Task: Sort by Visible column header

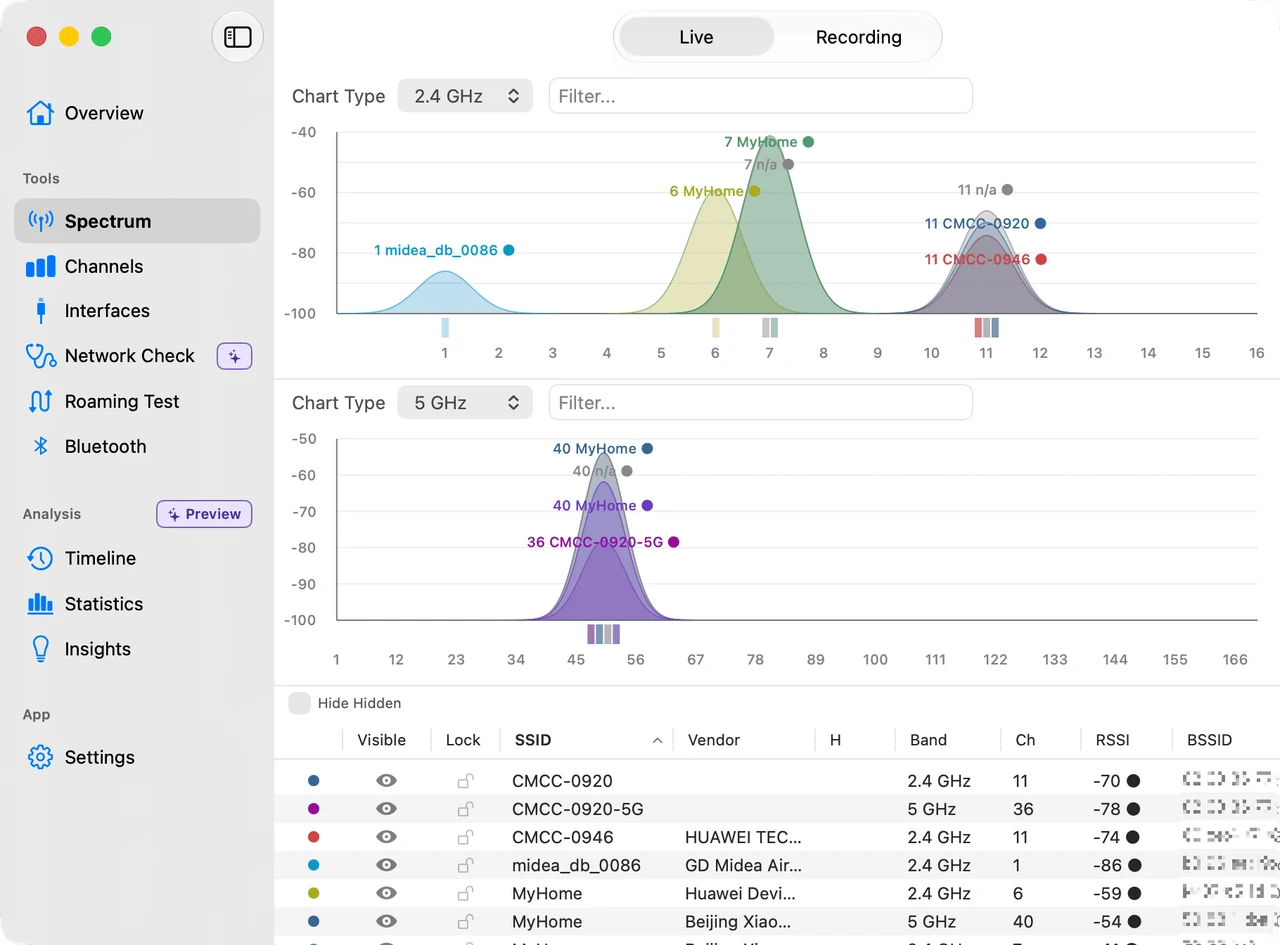Action: pos(381,740)
